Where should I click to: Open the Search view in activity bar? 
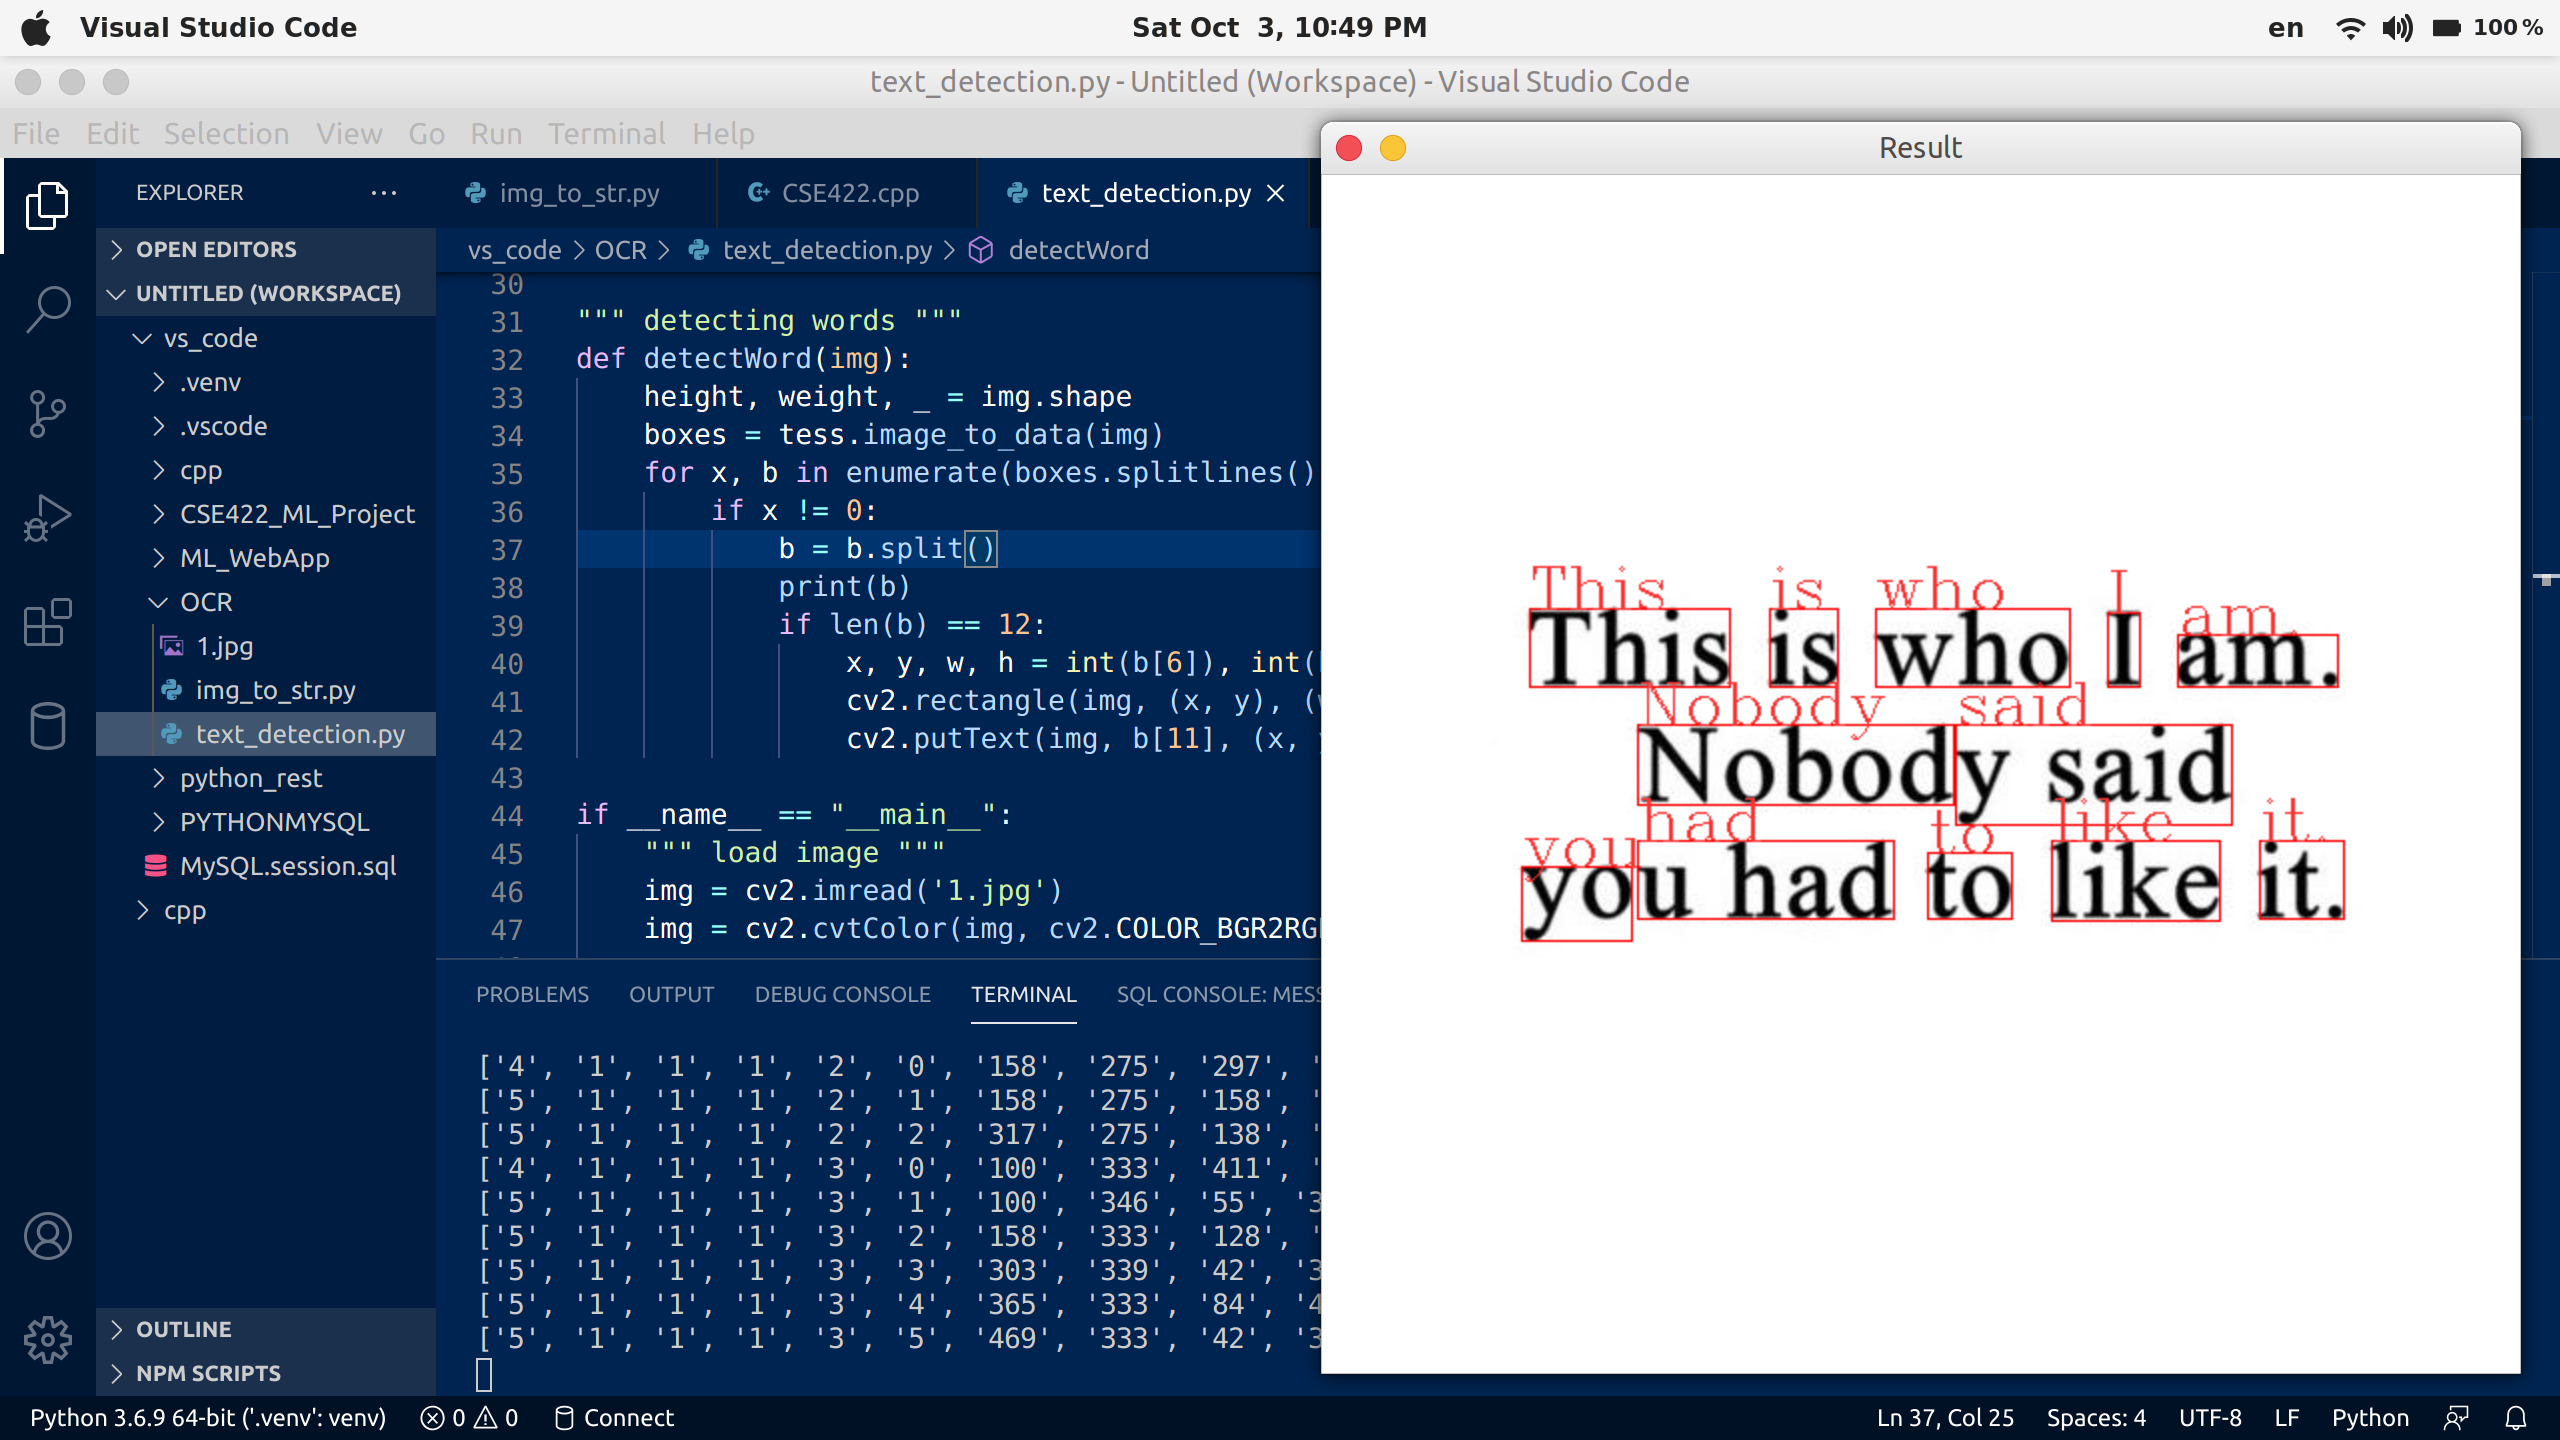(48, 309)
